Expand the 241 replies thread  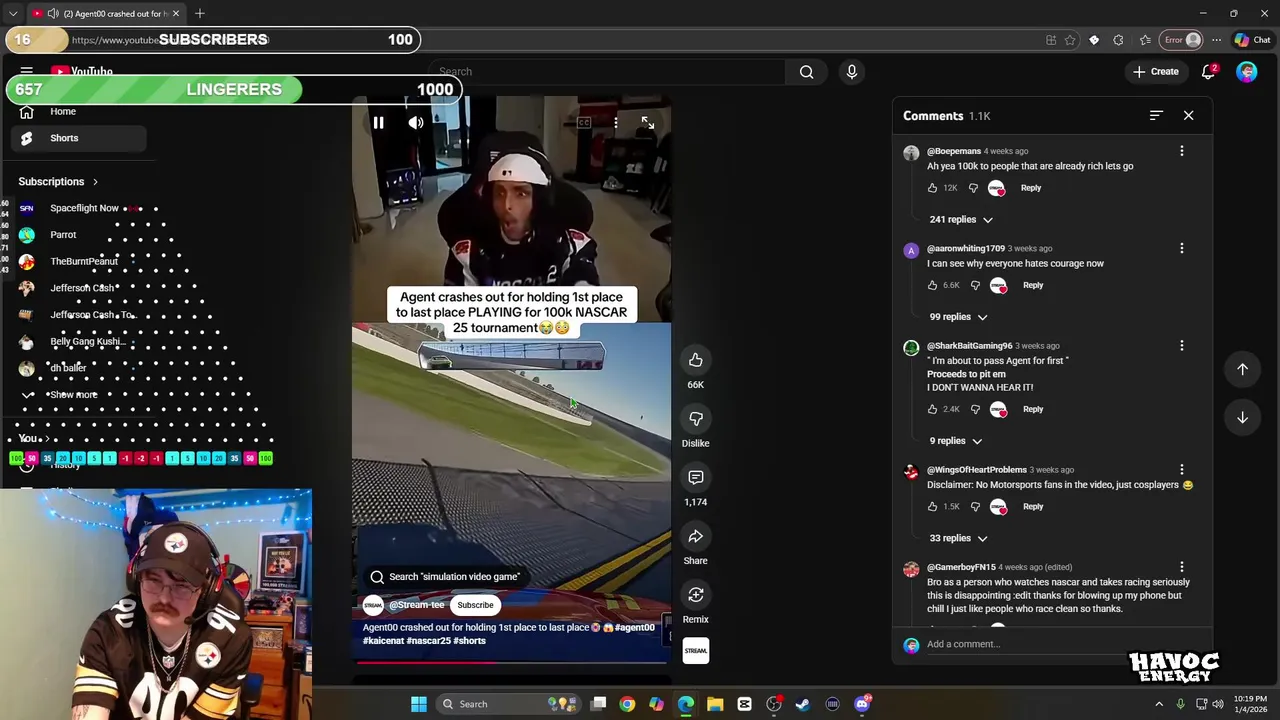(x=961, y=220)
